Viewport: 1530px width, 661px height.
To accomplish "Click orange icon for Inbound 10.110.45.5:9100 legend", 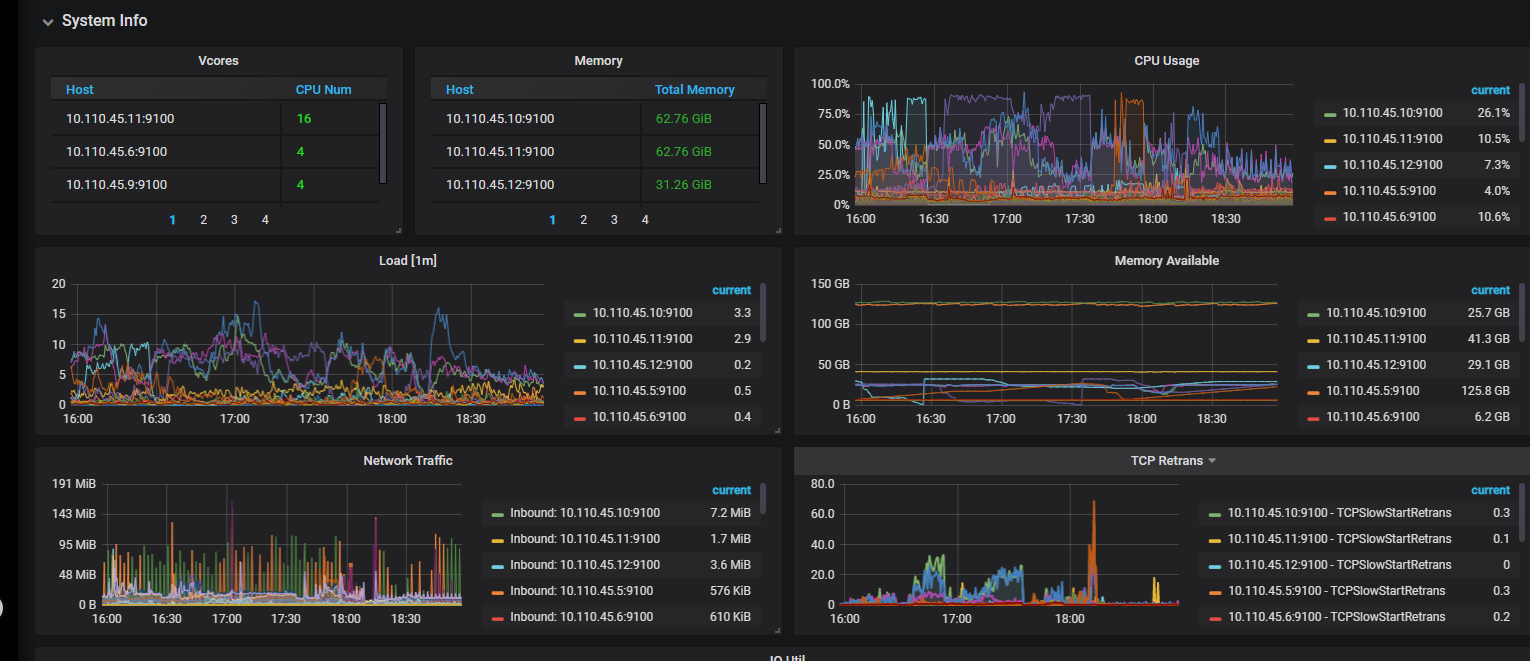I will click(x=497, y=591).
